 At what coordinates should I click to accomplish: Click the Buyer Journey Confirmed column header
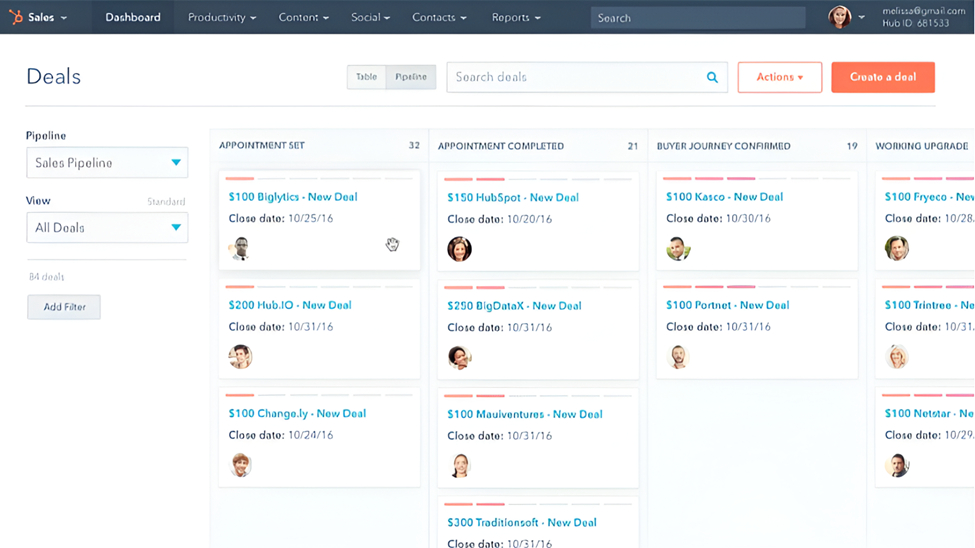(x=724, y=146)
